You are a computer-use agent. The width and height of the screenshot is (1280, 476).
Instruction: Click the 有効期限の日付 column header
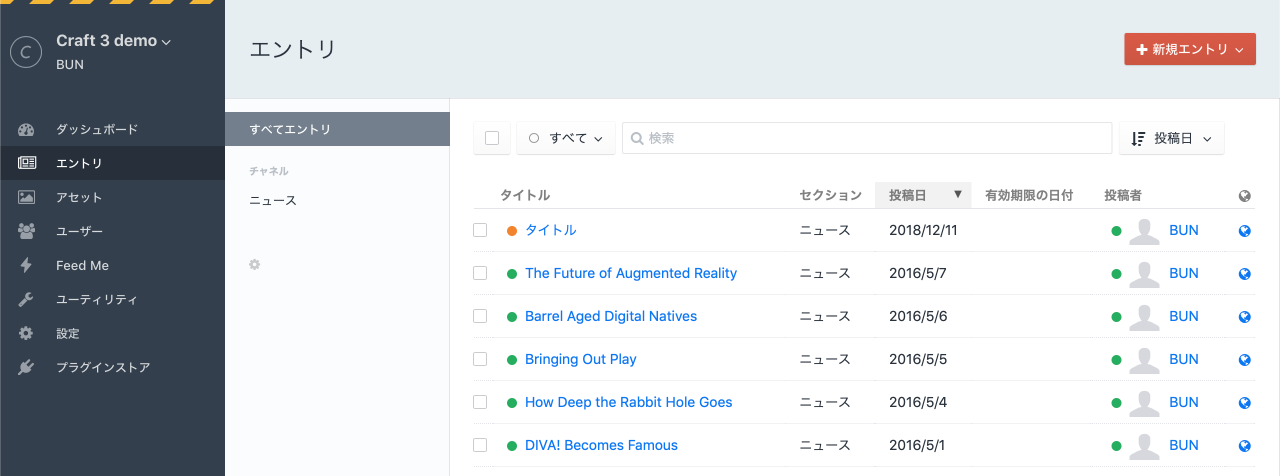(1029, 195)
